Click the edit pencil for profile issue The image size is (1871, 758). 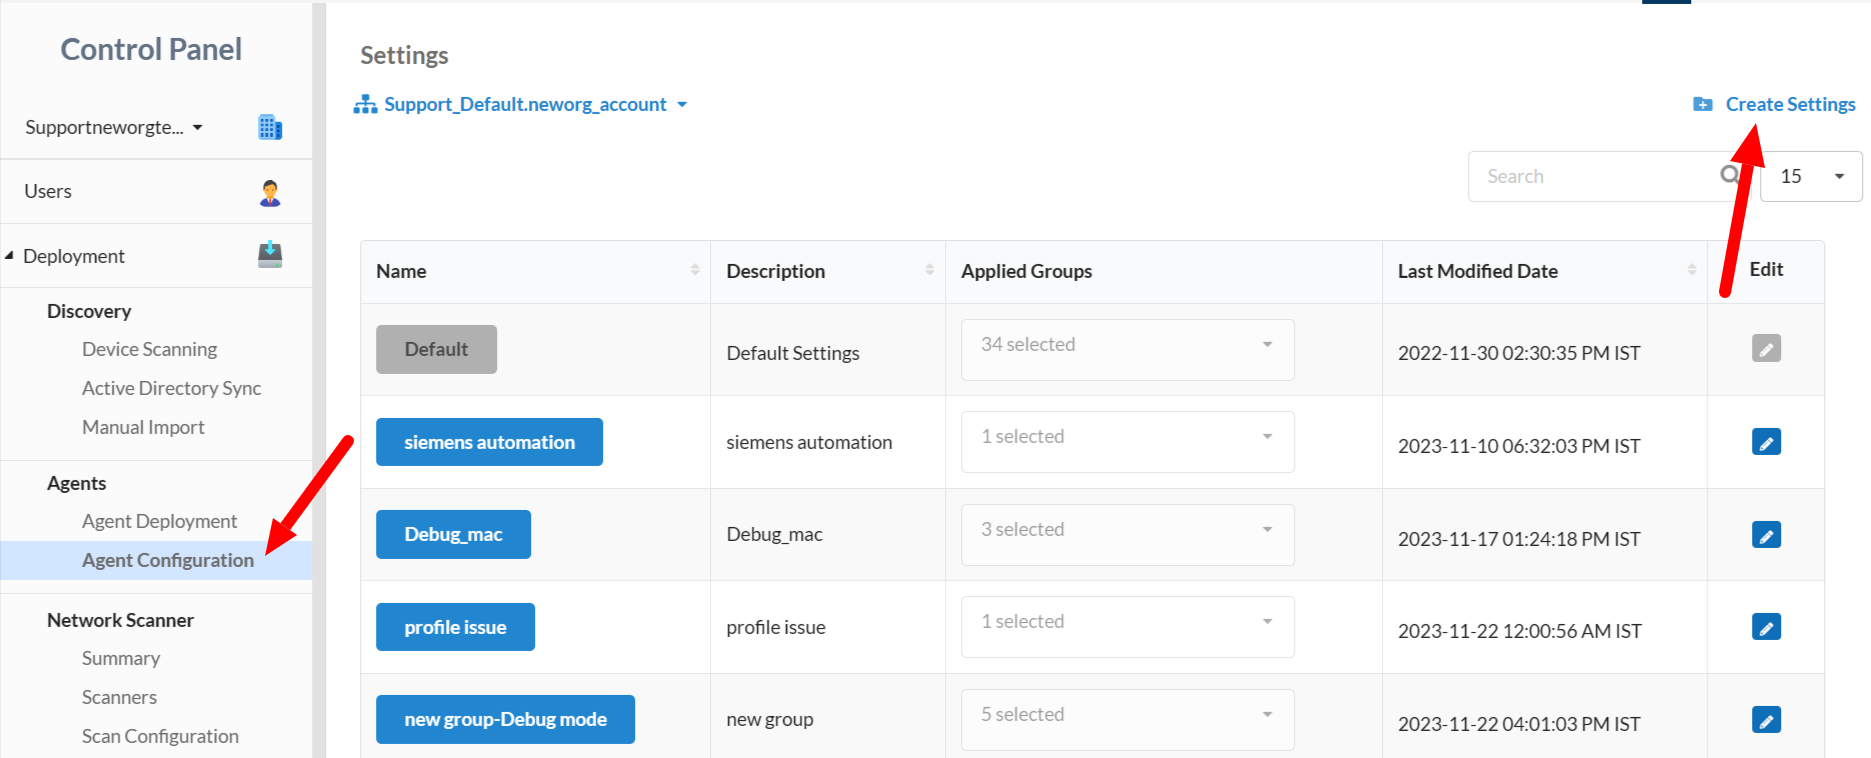click(1766, 627)
